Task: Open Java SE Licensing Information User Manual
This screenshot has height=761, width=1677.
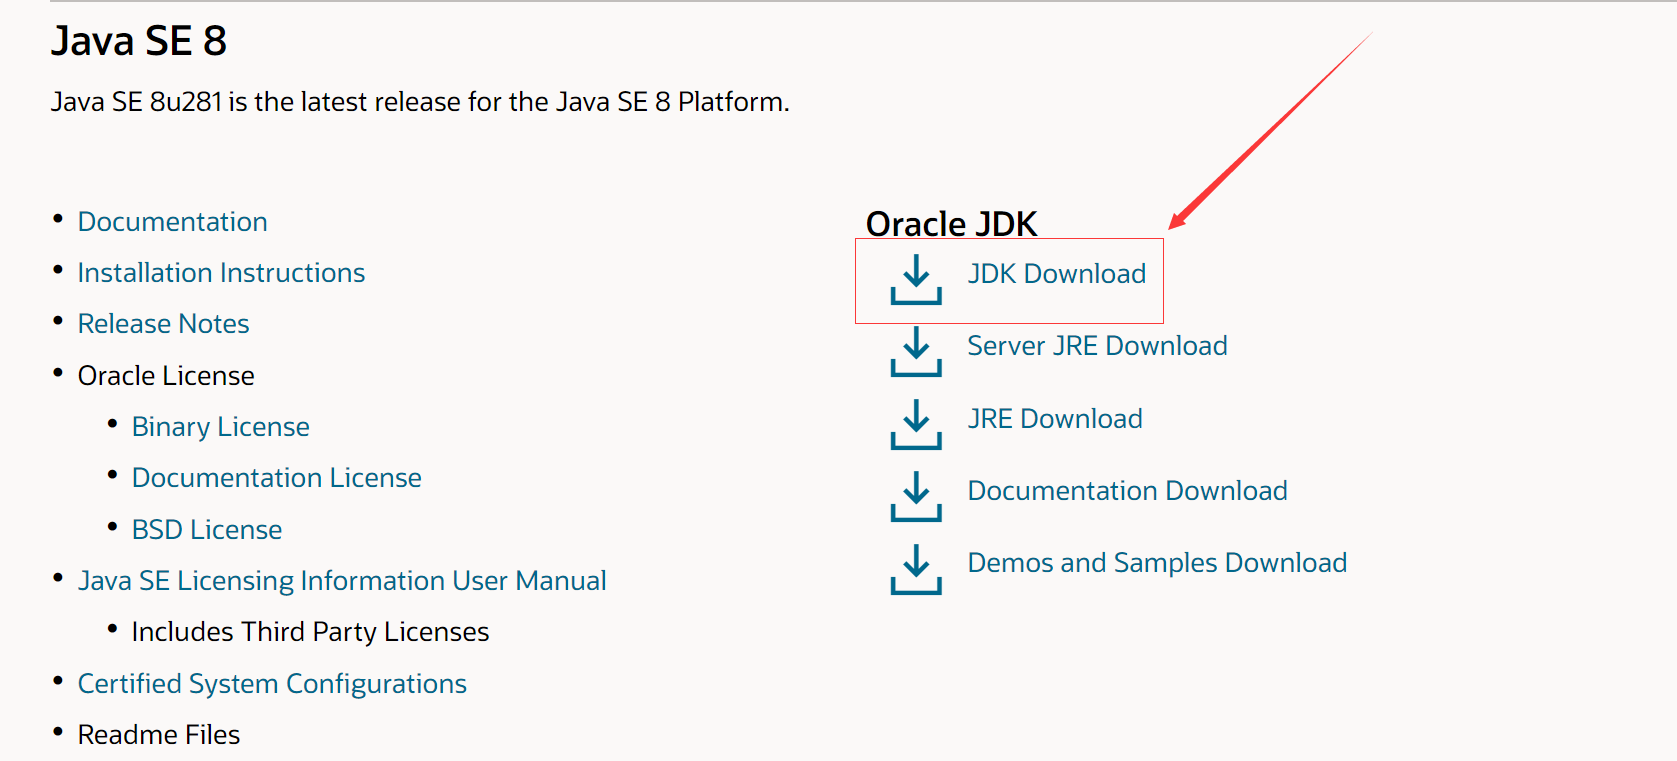Action: tap(342, 581)
